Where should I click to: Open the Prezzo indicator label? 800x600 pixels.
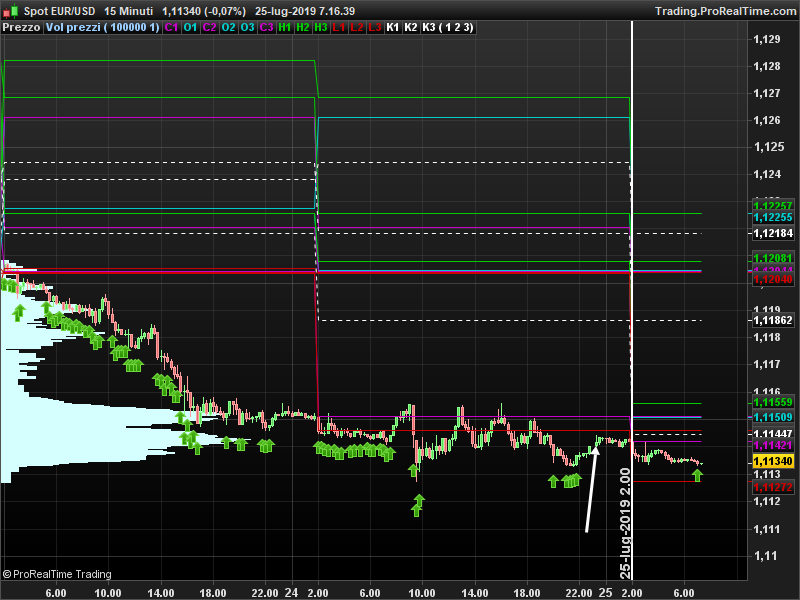[x=21, y=28]
